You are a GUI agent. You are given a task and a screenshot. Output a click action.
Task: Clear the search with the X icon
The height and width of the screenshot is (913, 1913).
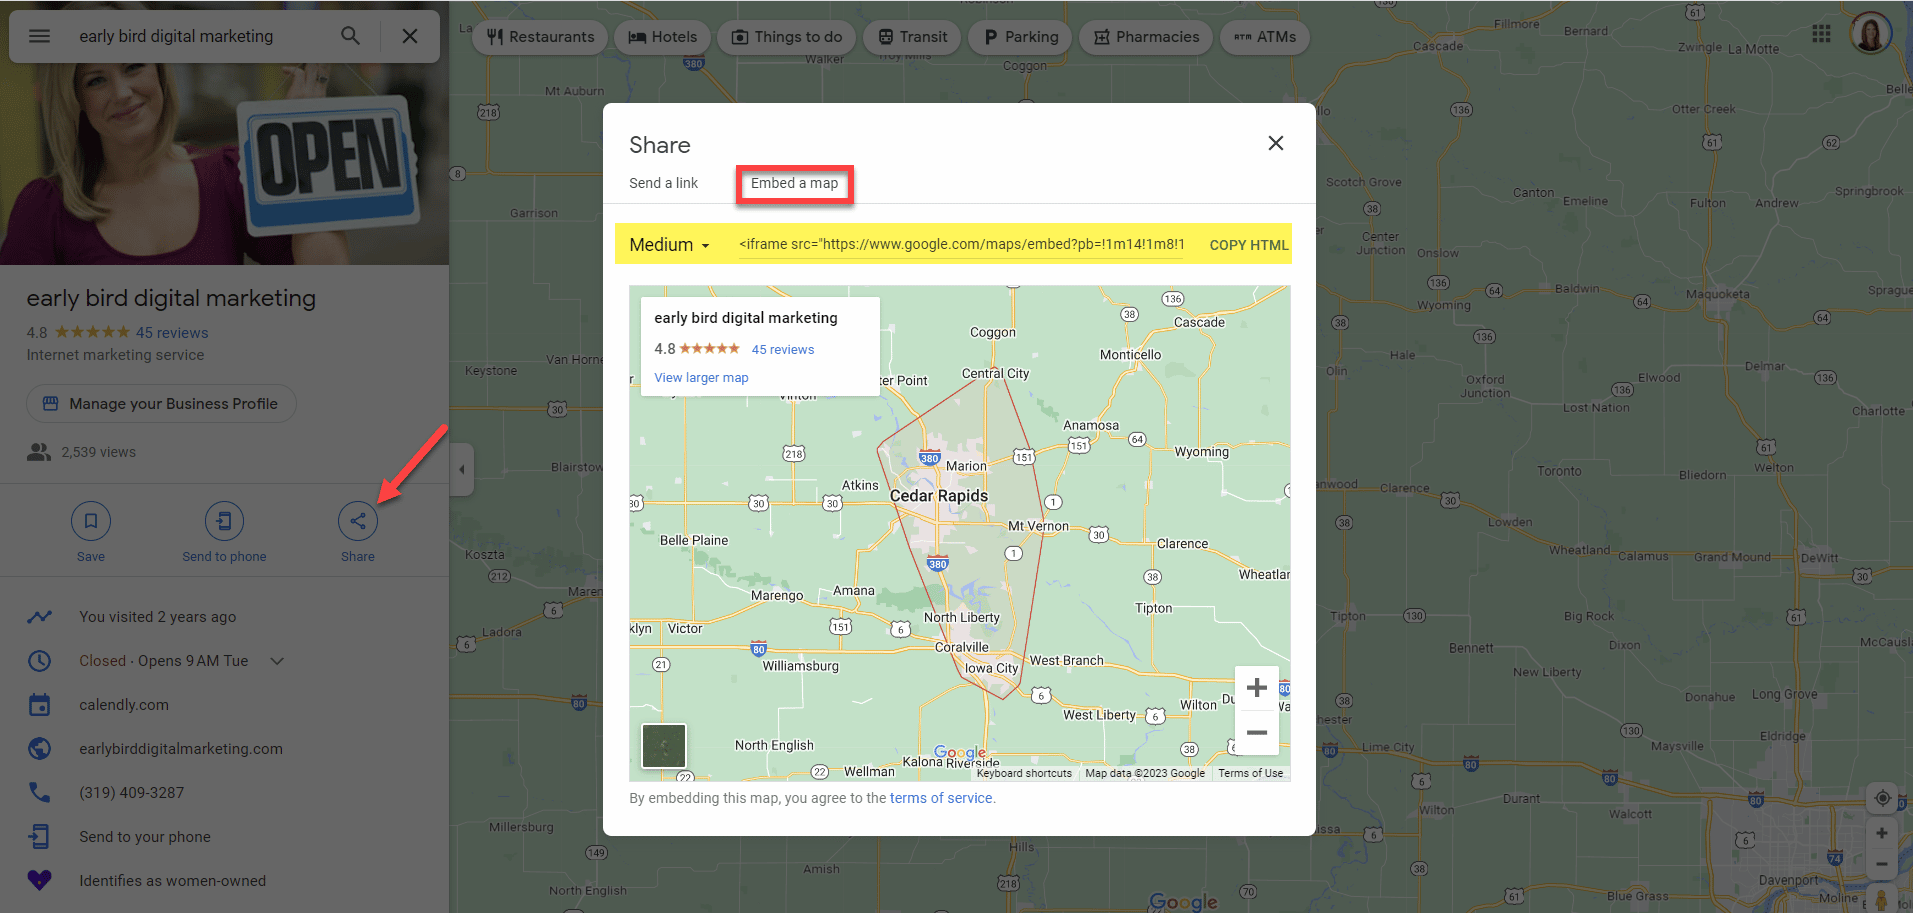click(410, 36)
